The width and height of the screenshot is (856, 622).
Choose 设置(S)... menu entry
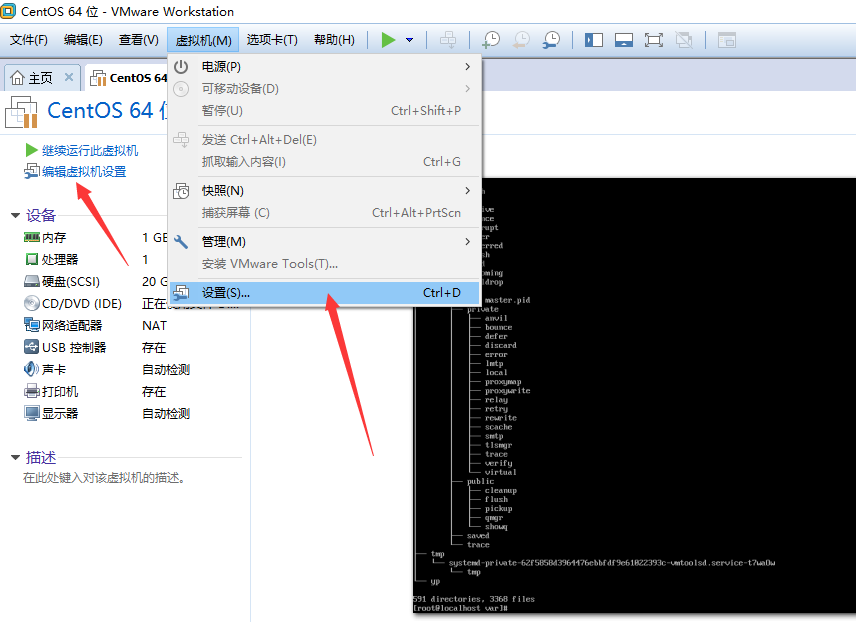coord(324,293)
